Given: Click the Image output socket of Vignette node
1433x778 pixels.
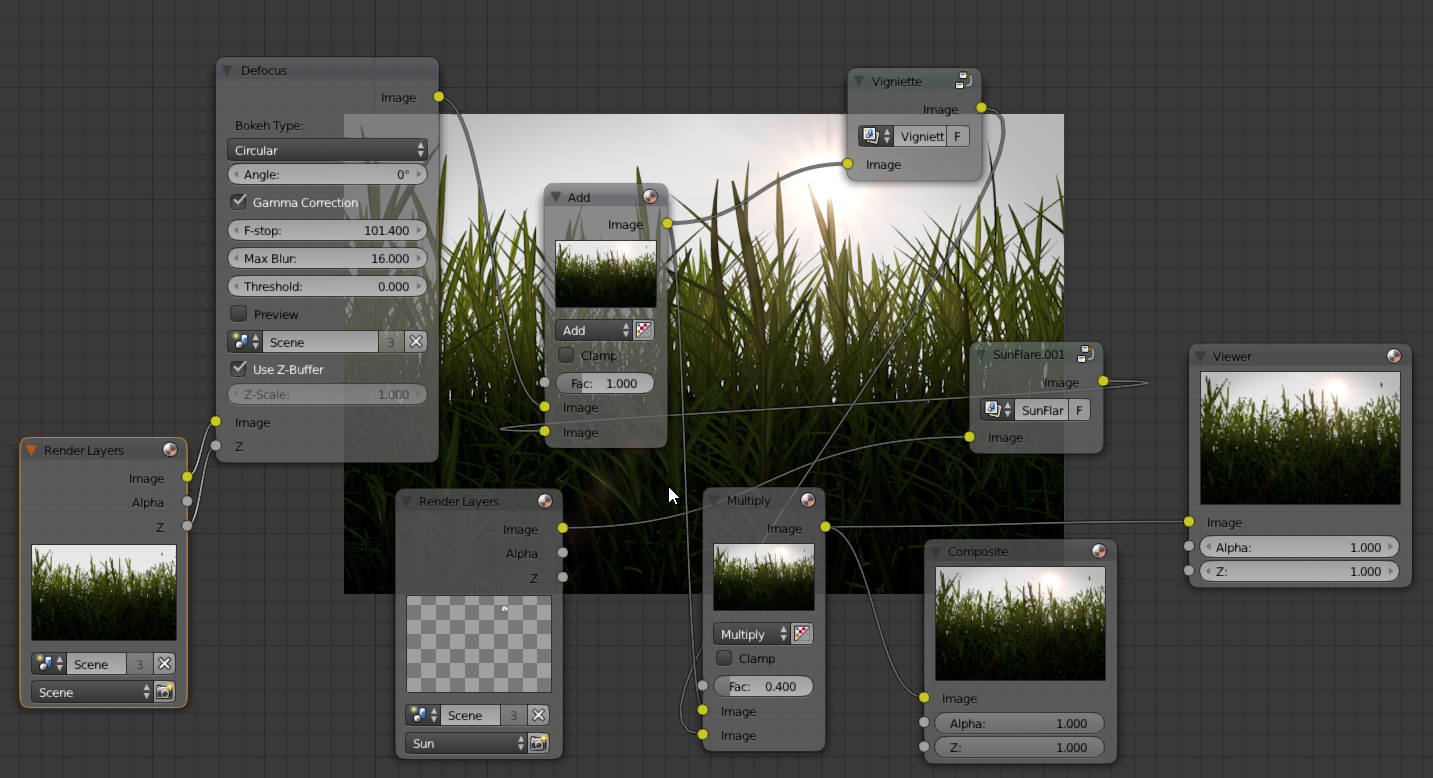Looking at the screenshot, I should coord(981,108).
